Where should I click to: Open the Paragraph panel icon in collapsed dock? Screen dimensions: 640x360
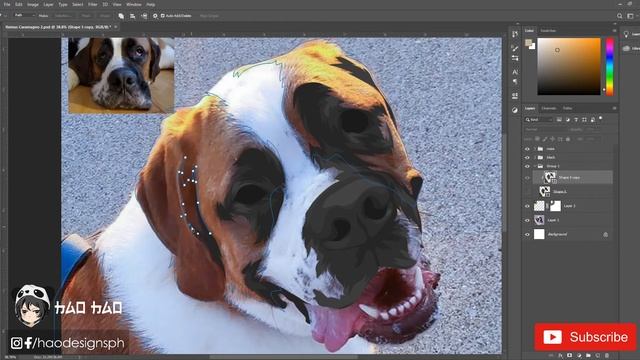tap(515, 82)
